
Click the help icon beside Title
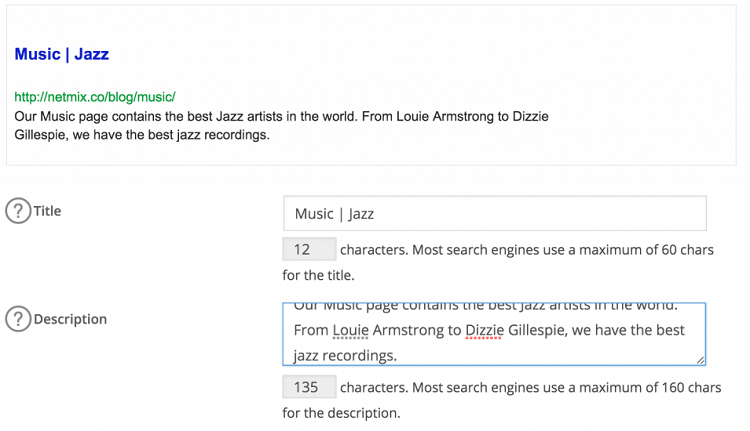(x=18, y=211)
